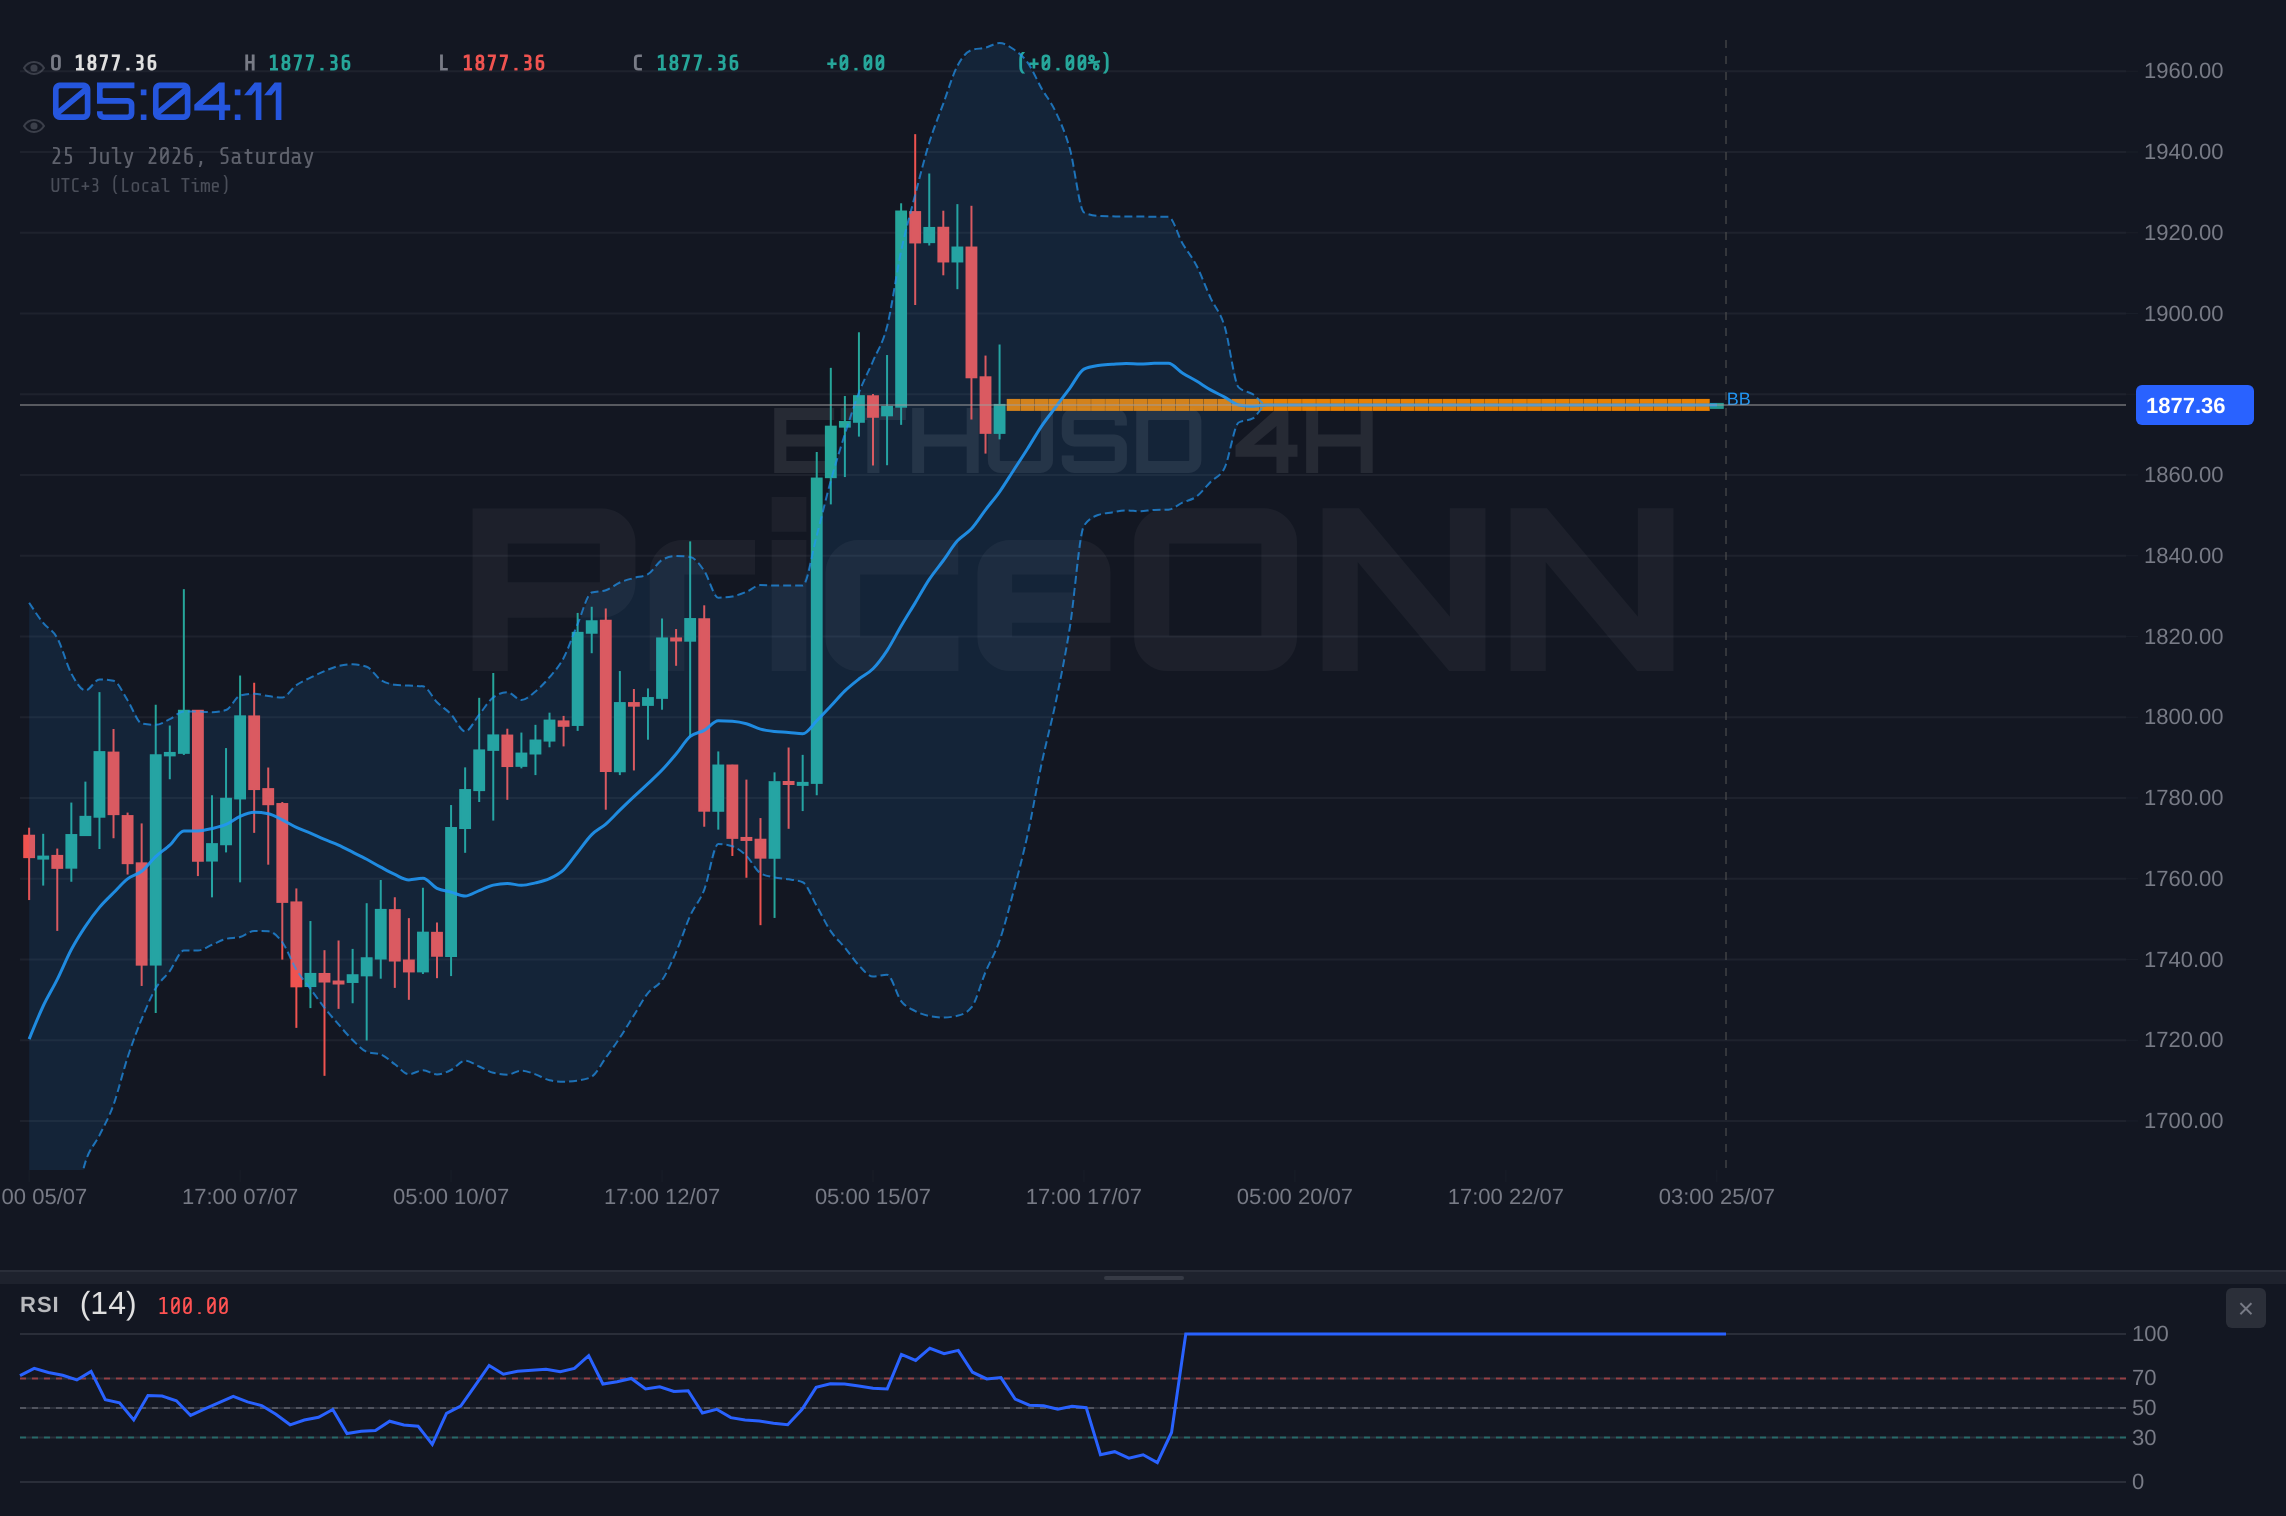Click the 1860.00 price axis label

[2183, 475]
